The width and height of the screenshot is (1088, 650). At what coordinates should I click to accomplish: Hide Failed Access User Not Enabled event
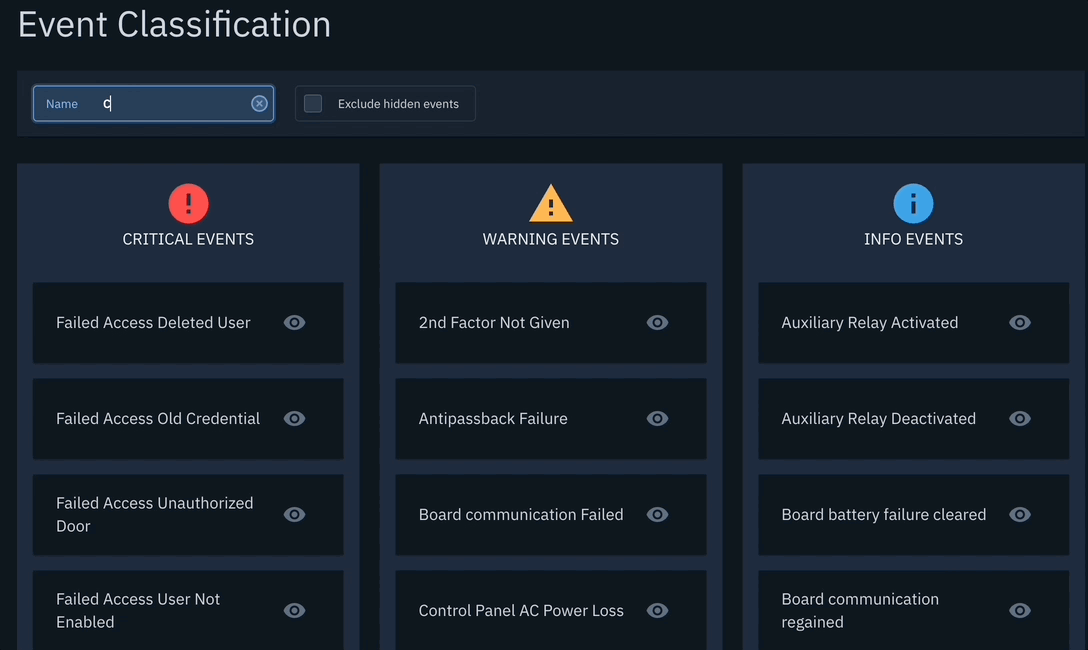pyautogui.click(x=294, y=610)
